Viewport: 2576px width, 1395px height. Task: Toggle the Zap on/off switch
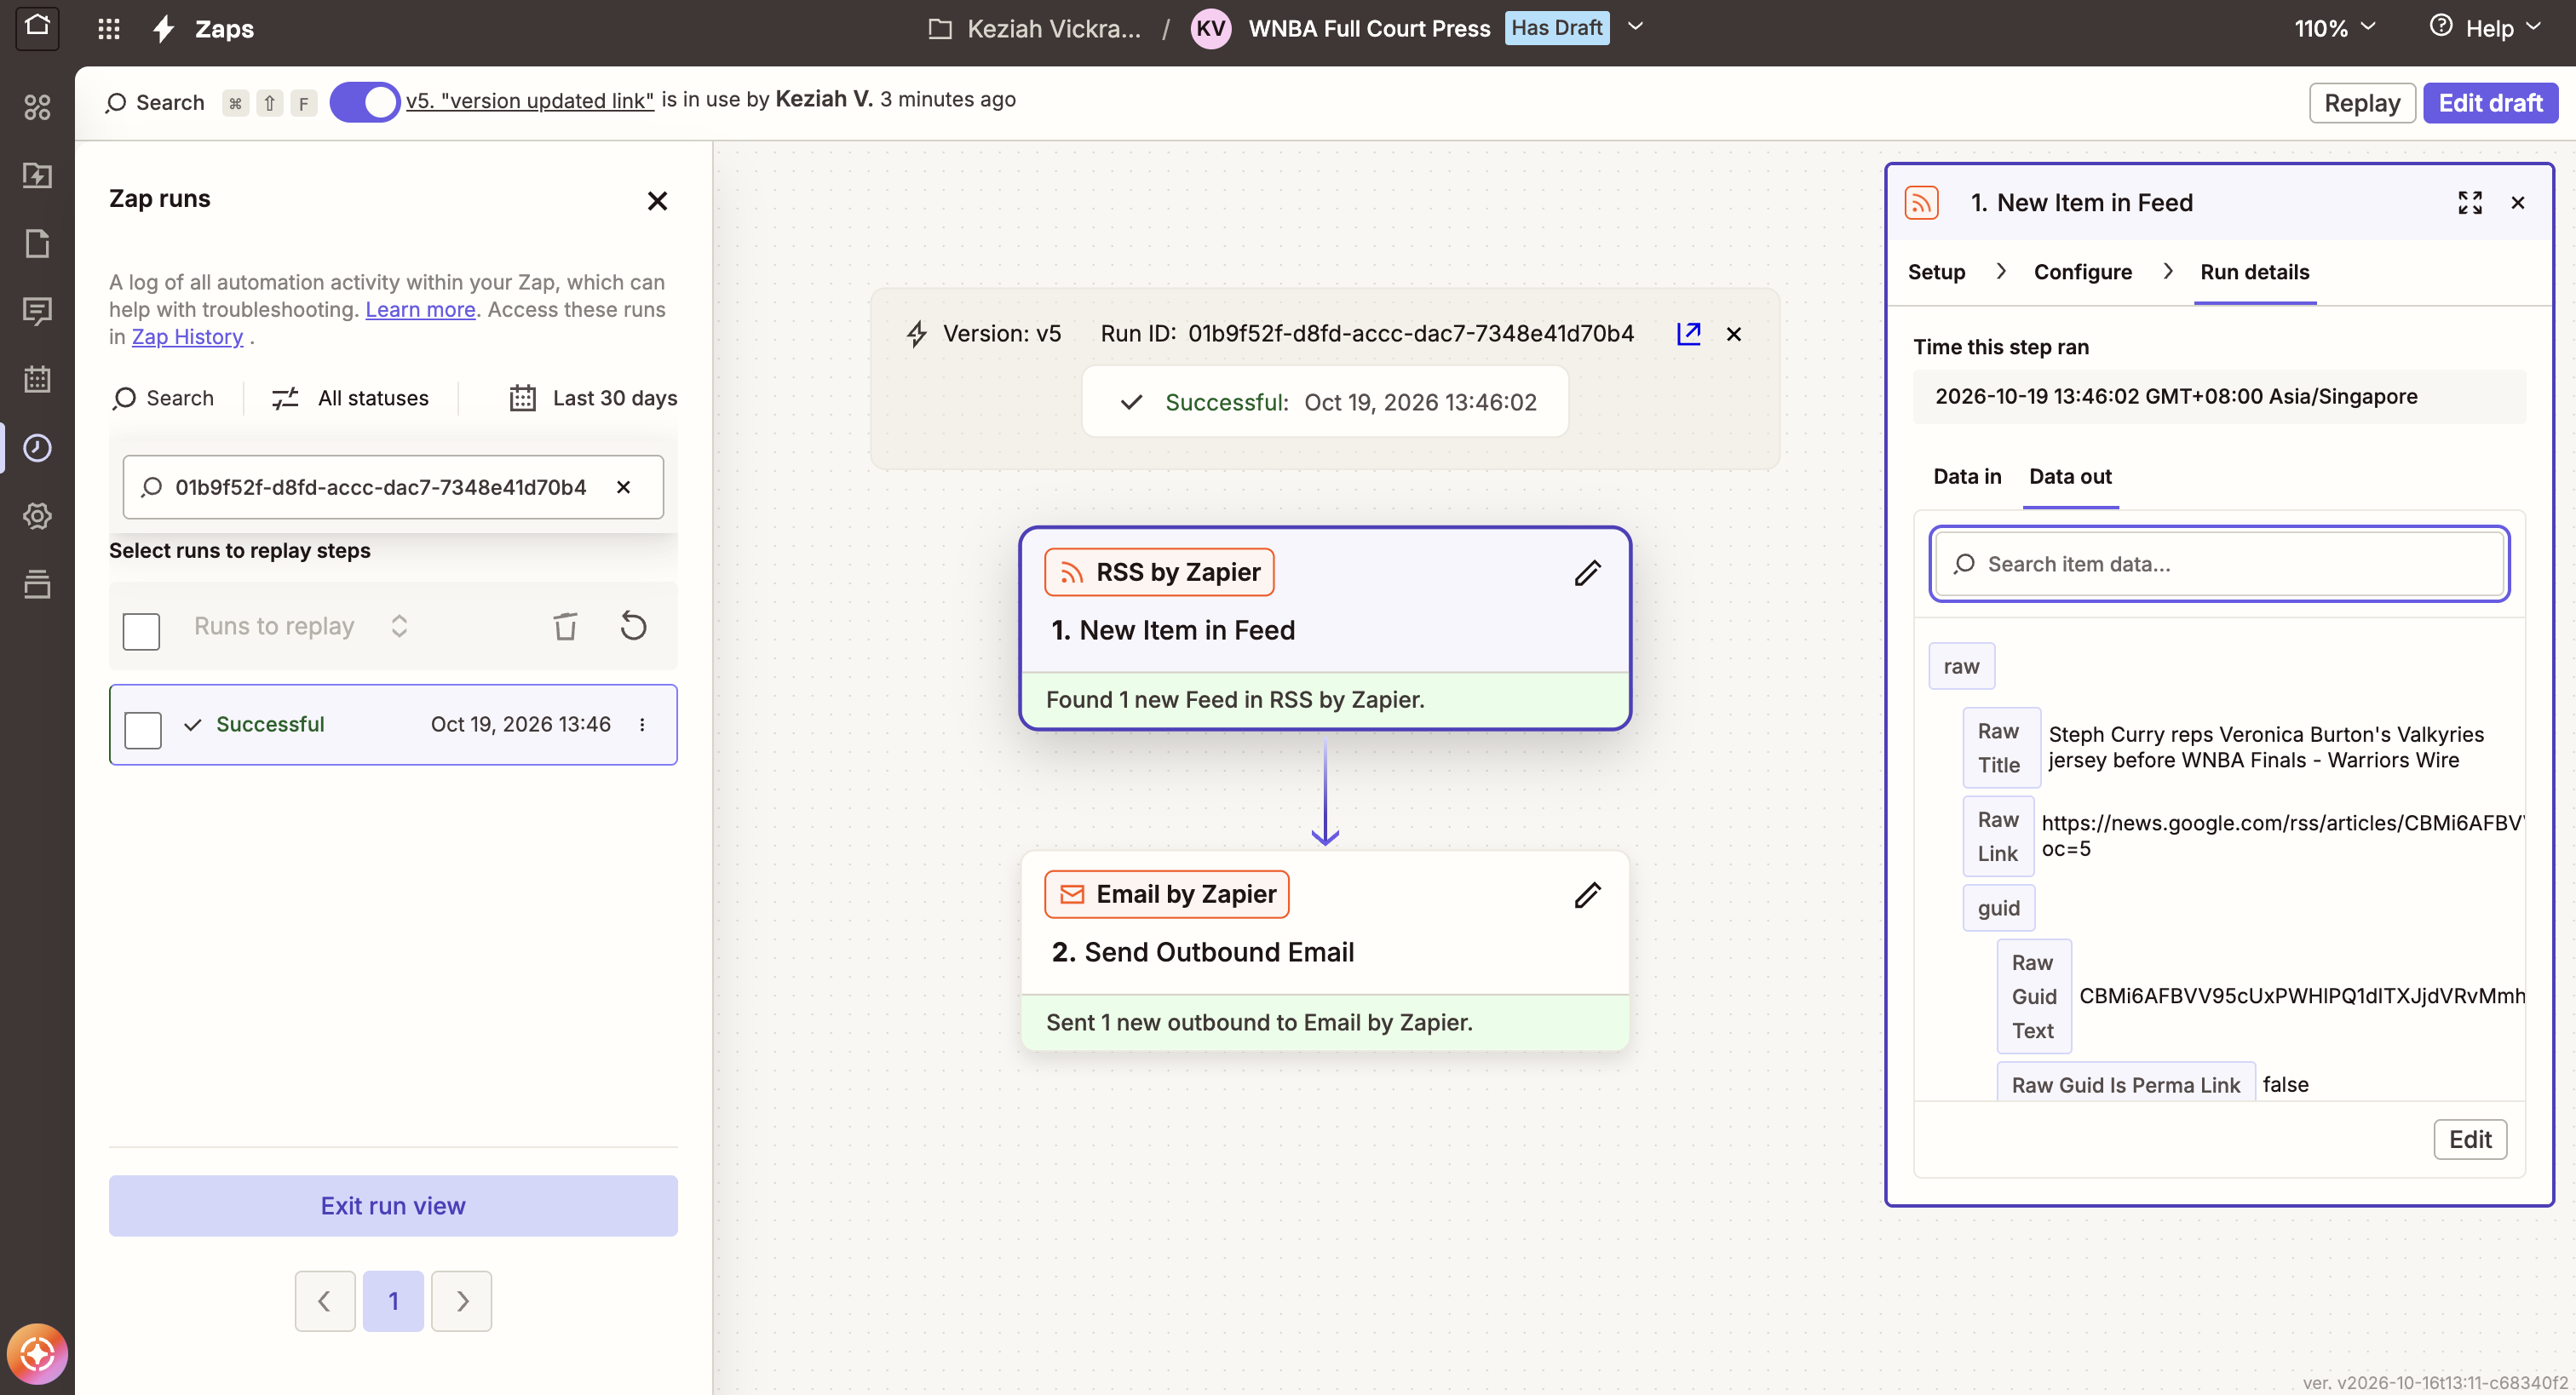(x=365, y=102)
